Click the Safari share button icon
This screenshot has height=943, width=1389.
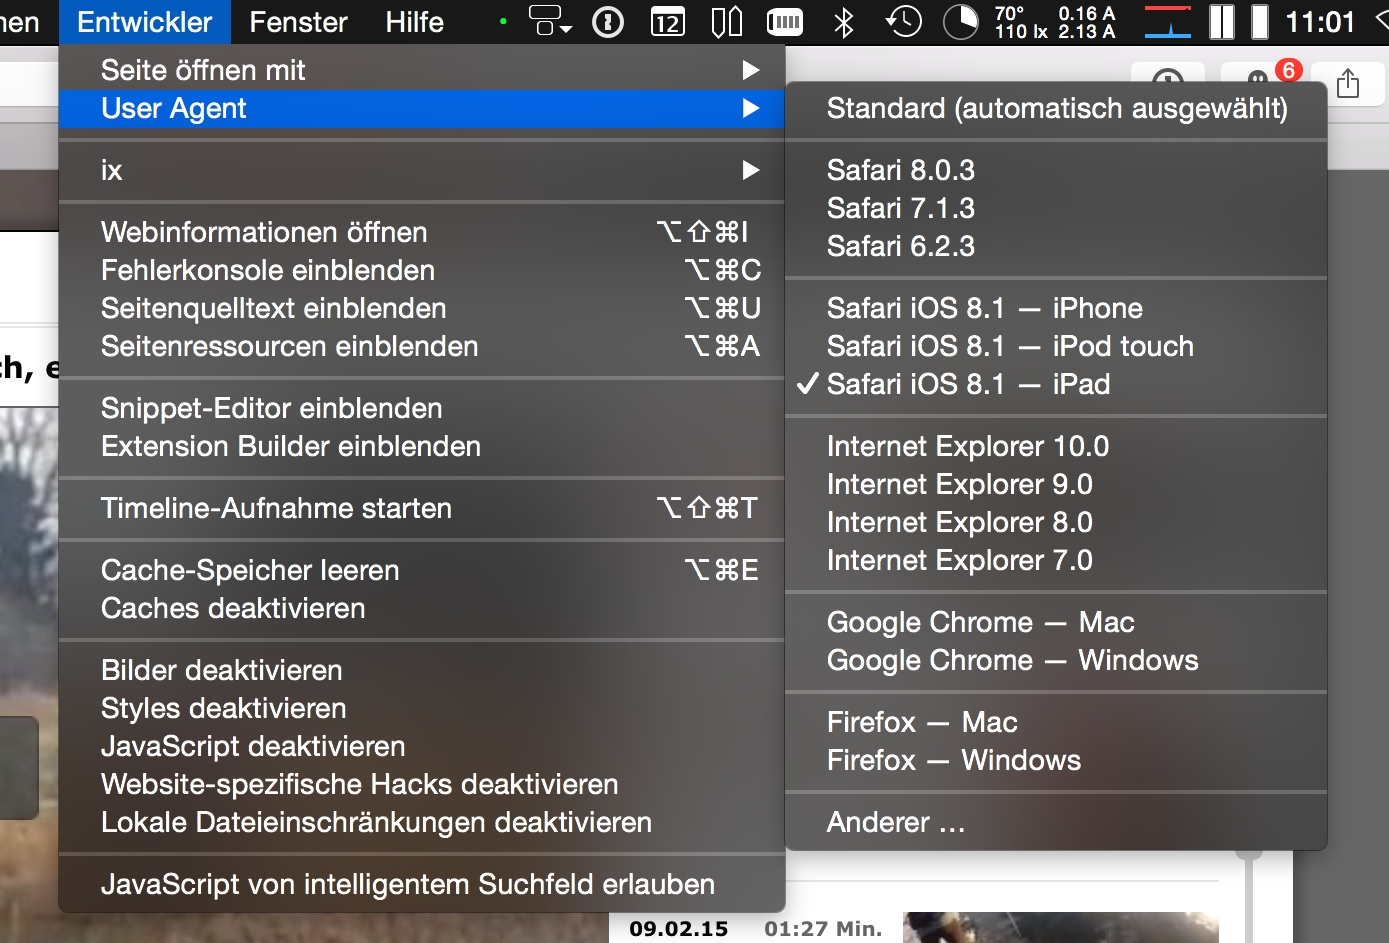click(x=1348, y=83)
